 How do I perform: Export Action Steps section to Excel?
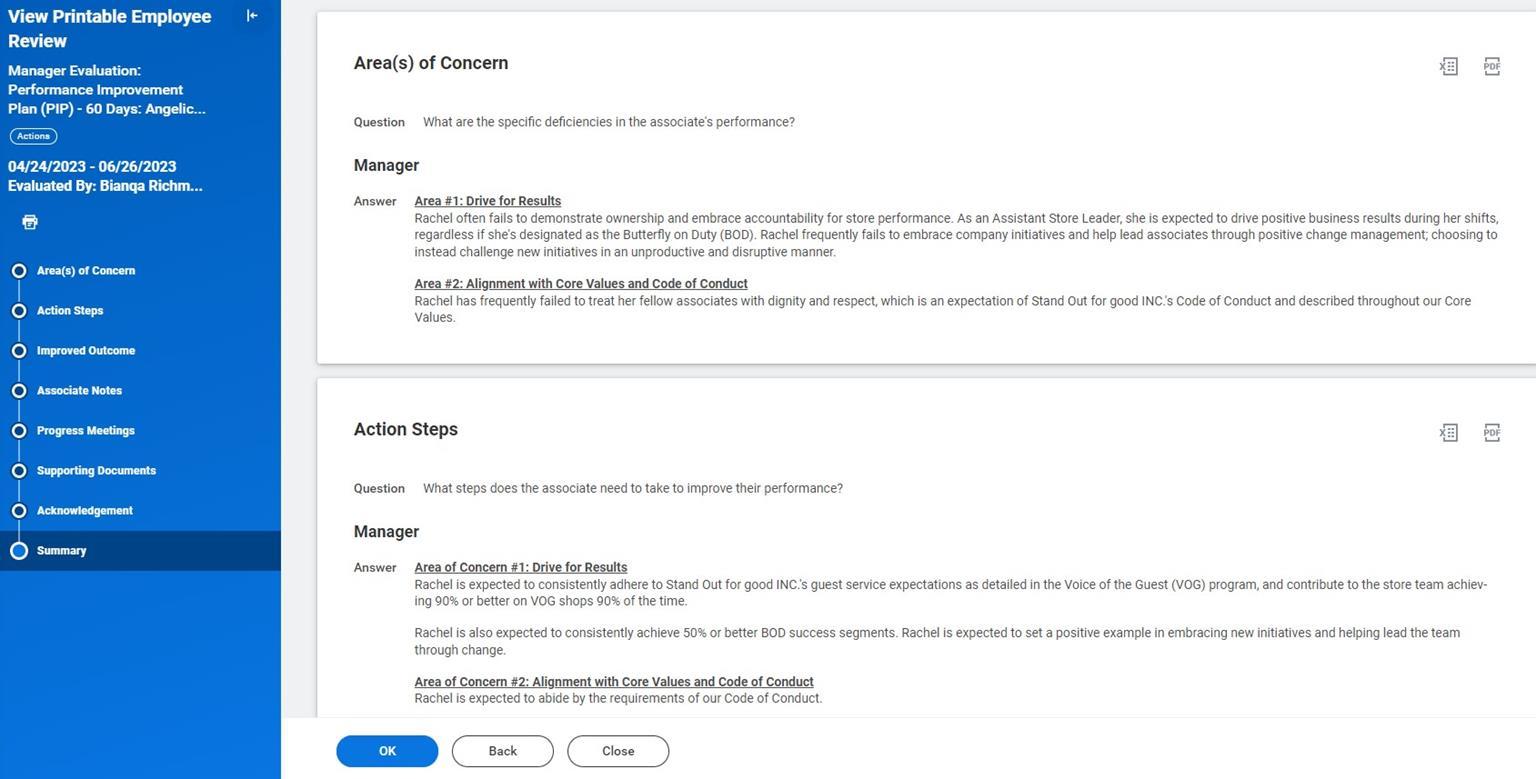[1448, 432]
